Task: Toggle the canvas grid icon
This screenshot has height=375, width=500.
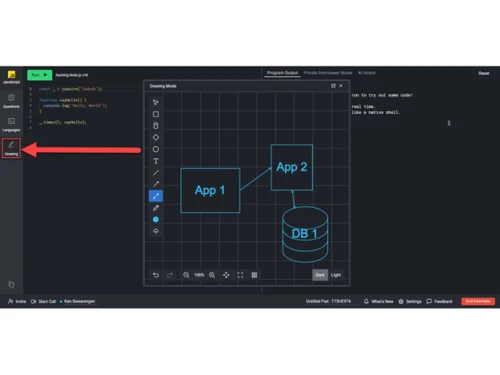Action: [x=254, y=275]
